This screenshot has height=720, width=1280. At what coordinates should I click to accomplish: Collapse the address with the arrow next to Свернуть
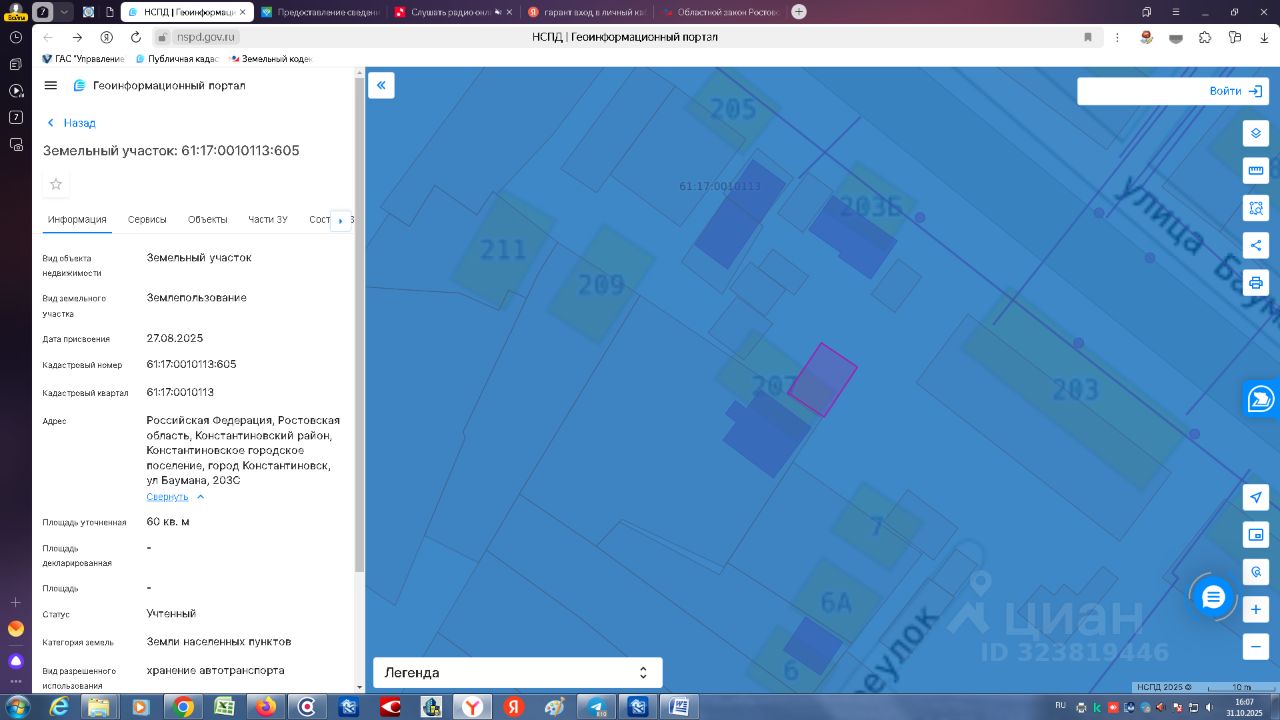pos(200,497)
